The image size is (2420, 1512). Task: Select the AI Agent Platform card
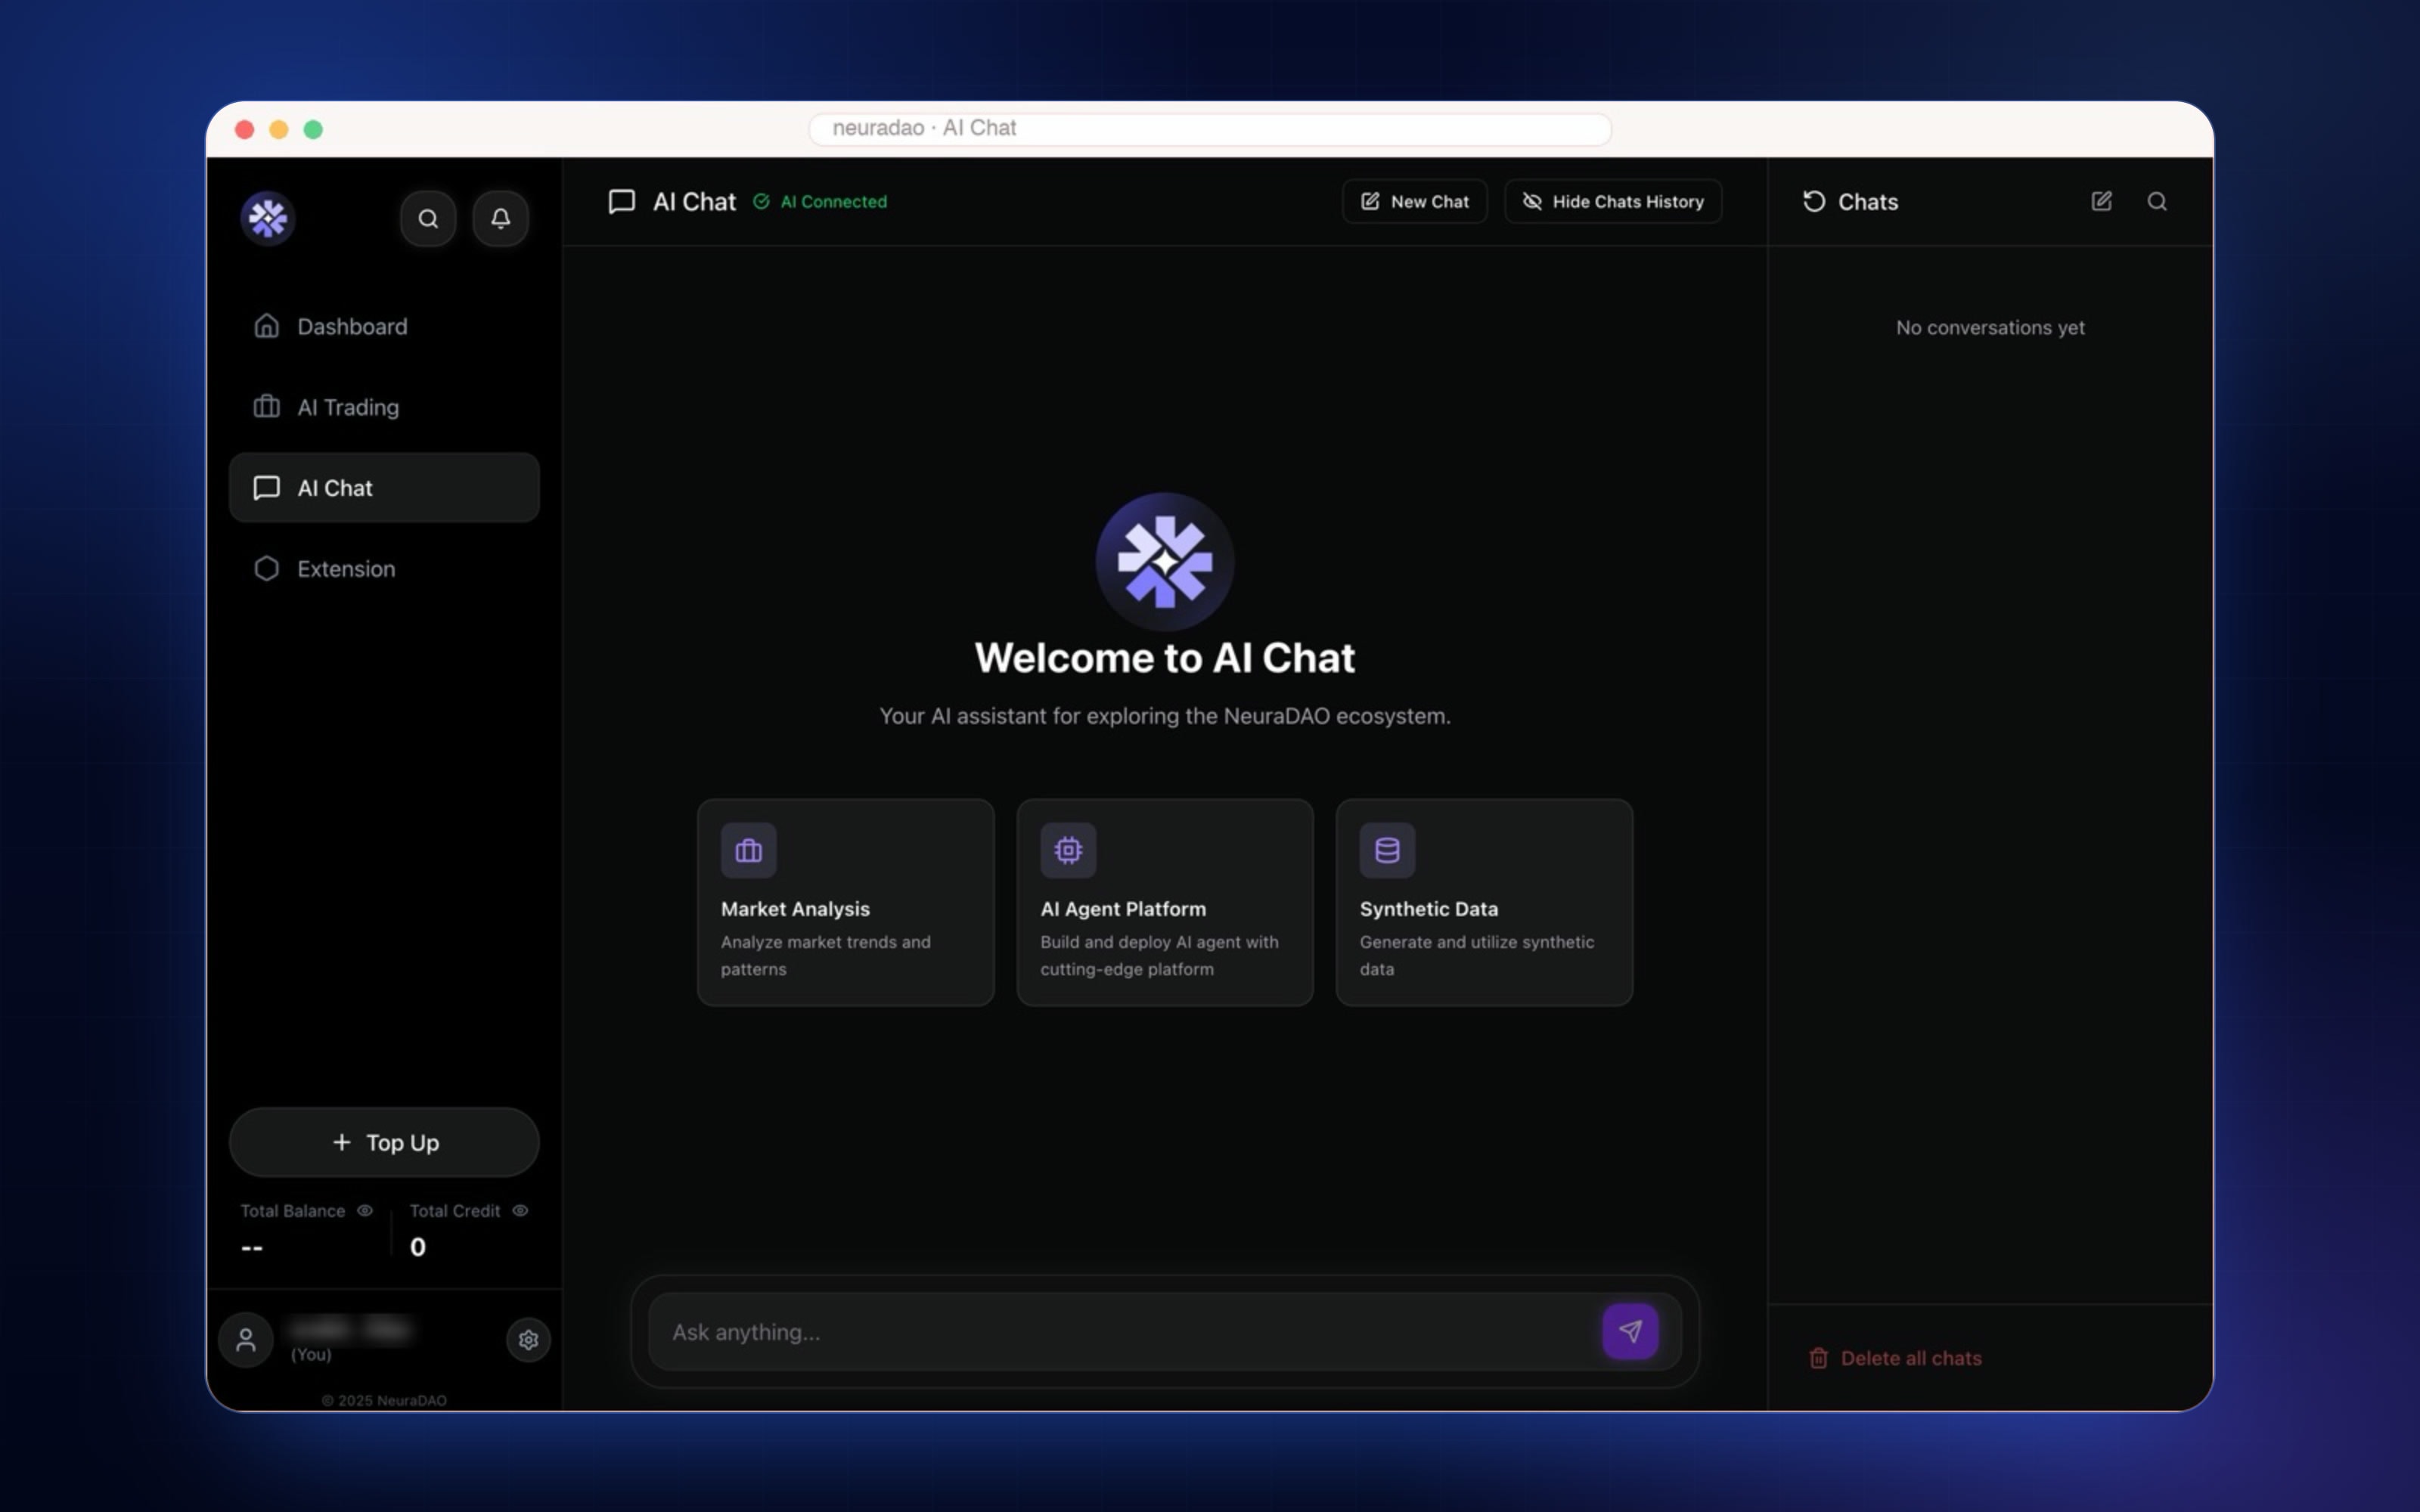[x=1165, y=902]
